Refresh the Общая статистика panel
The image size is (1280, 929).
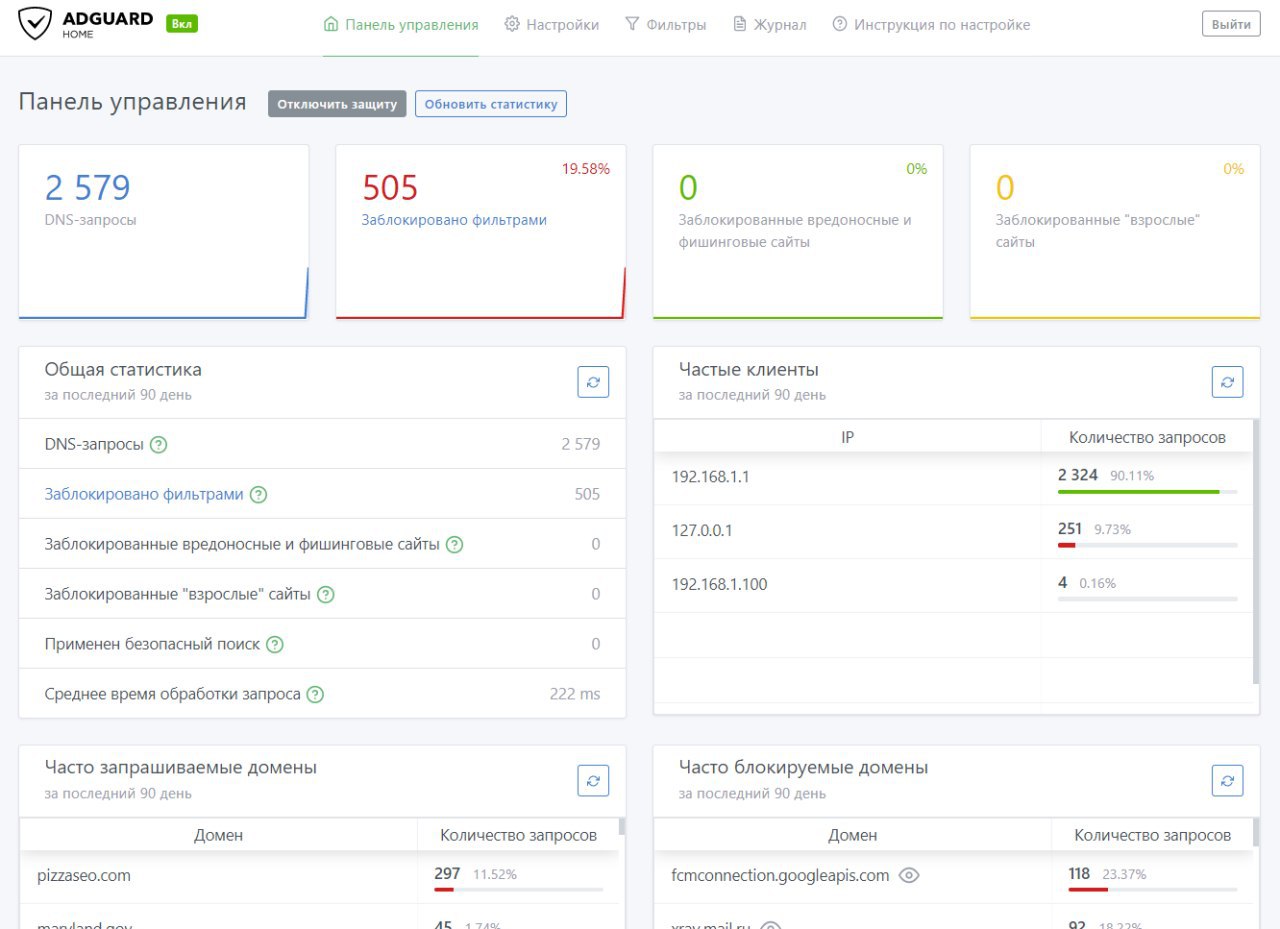click(593, 382)
